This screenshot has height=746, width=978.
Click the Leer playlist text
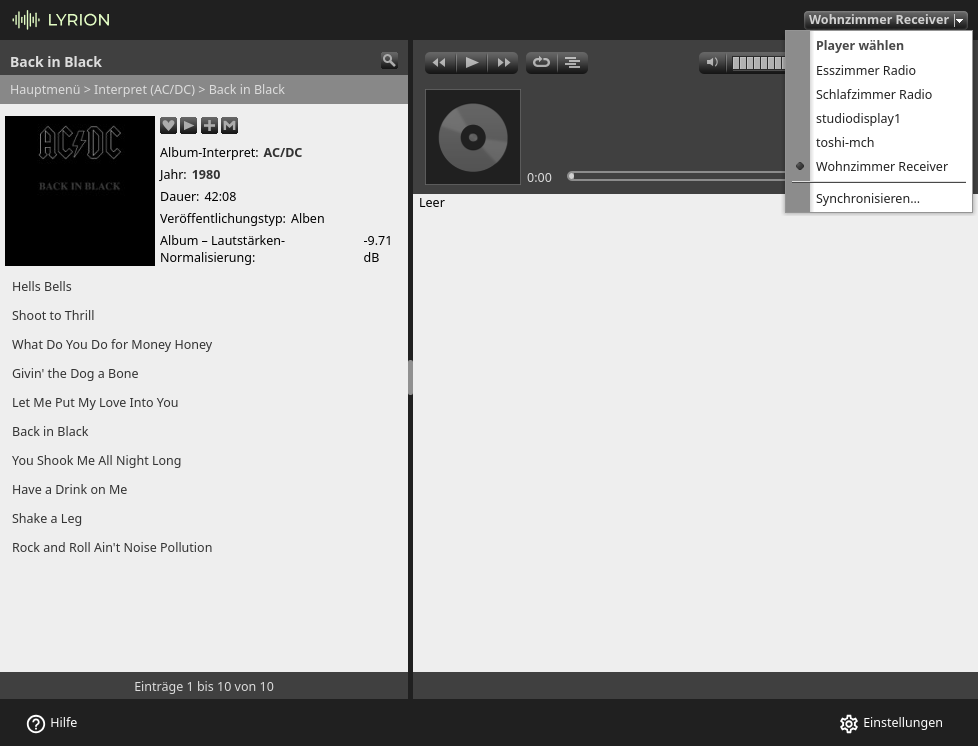432,203
